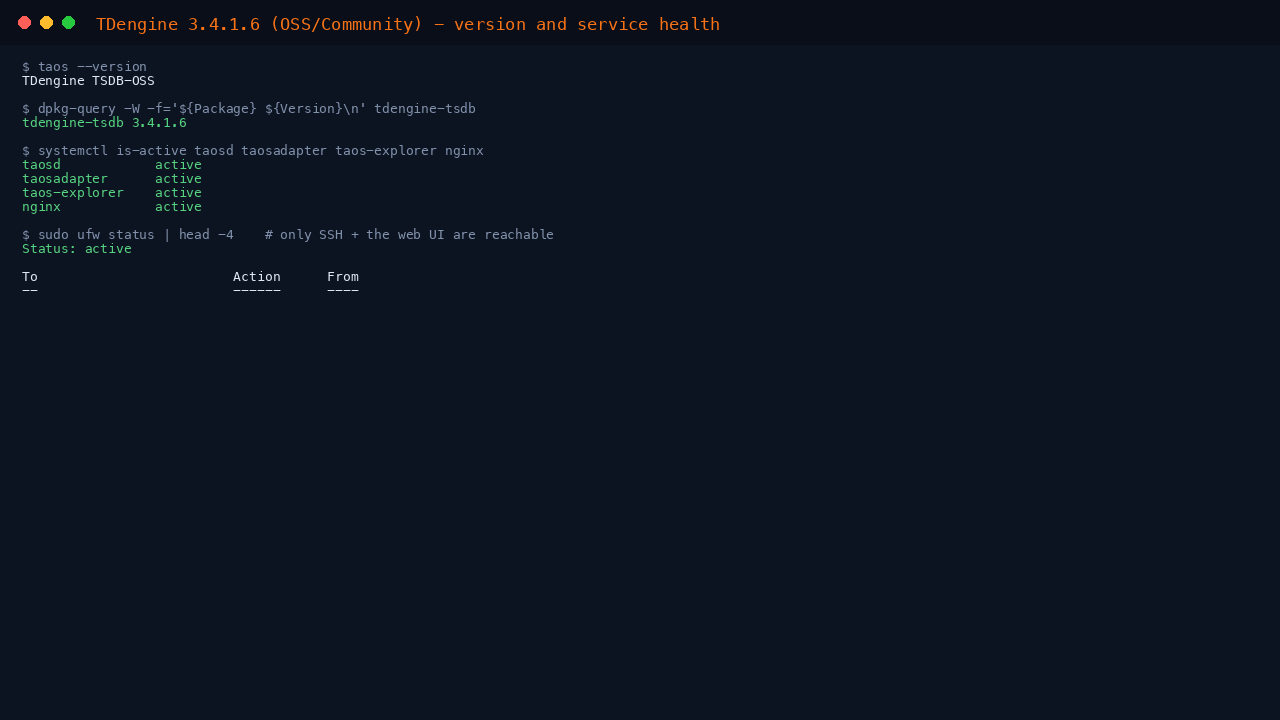Click the green maximize window dot
This screenshot has height=720, width=1280.
(68, 23)
